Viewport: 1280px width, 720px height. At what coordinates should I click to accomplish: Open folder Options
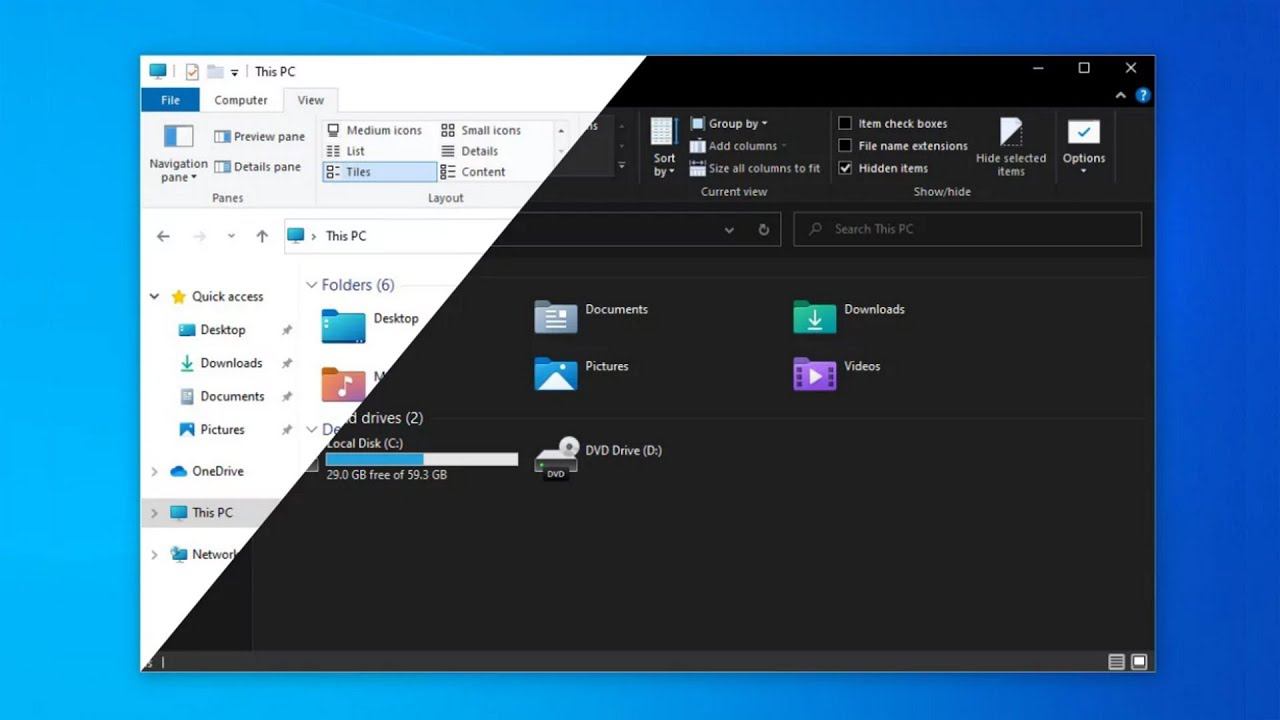click(1084, 147)
